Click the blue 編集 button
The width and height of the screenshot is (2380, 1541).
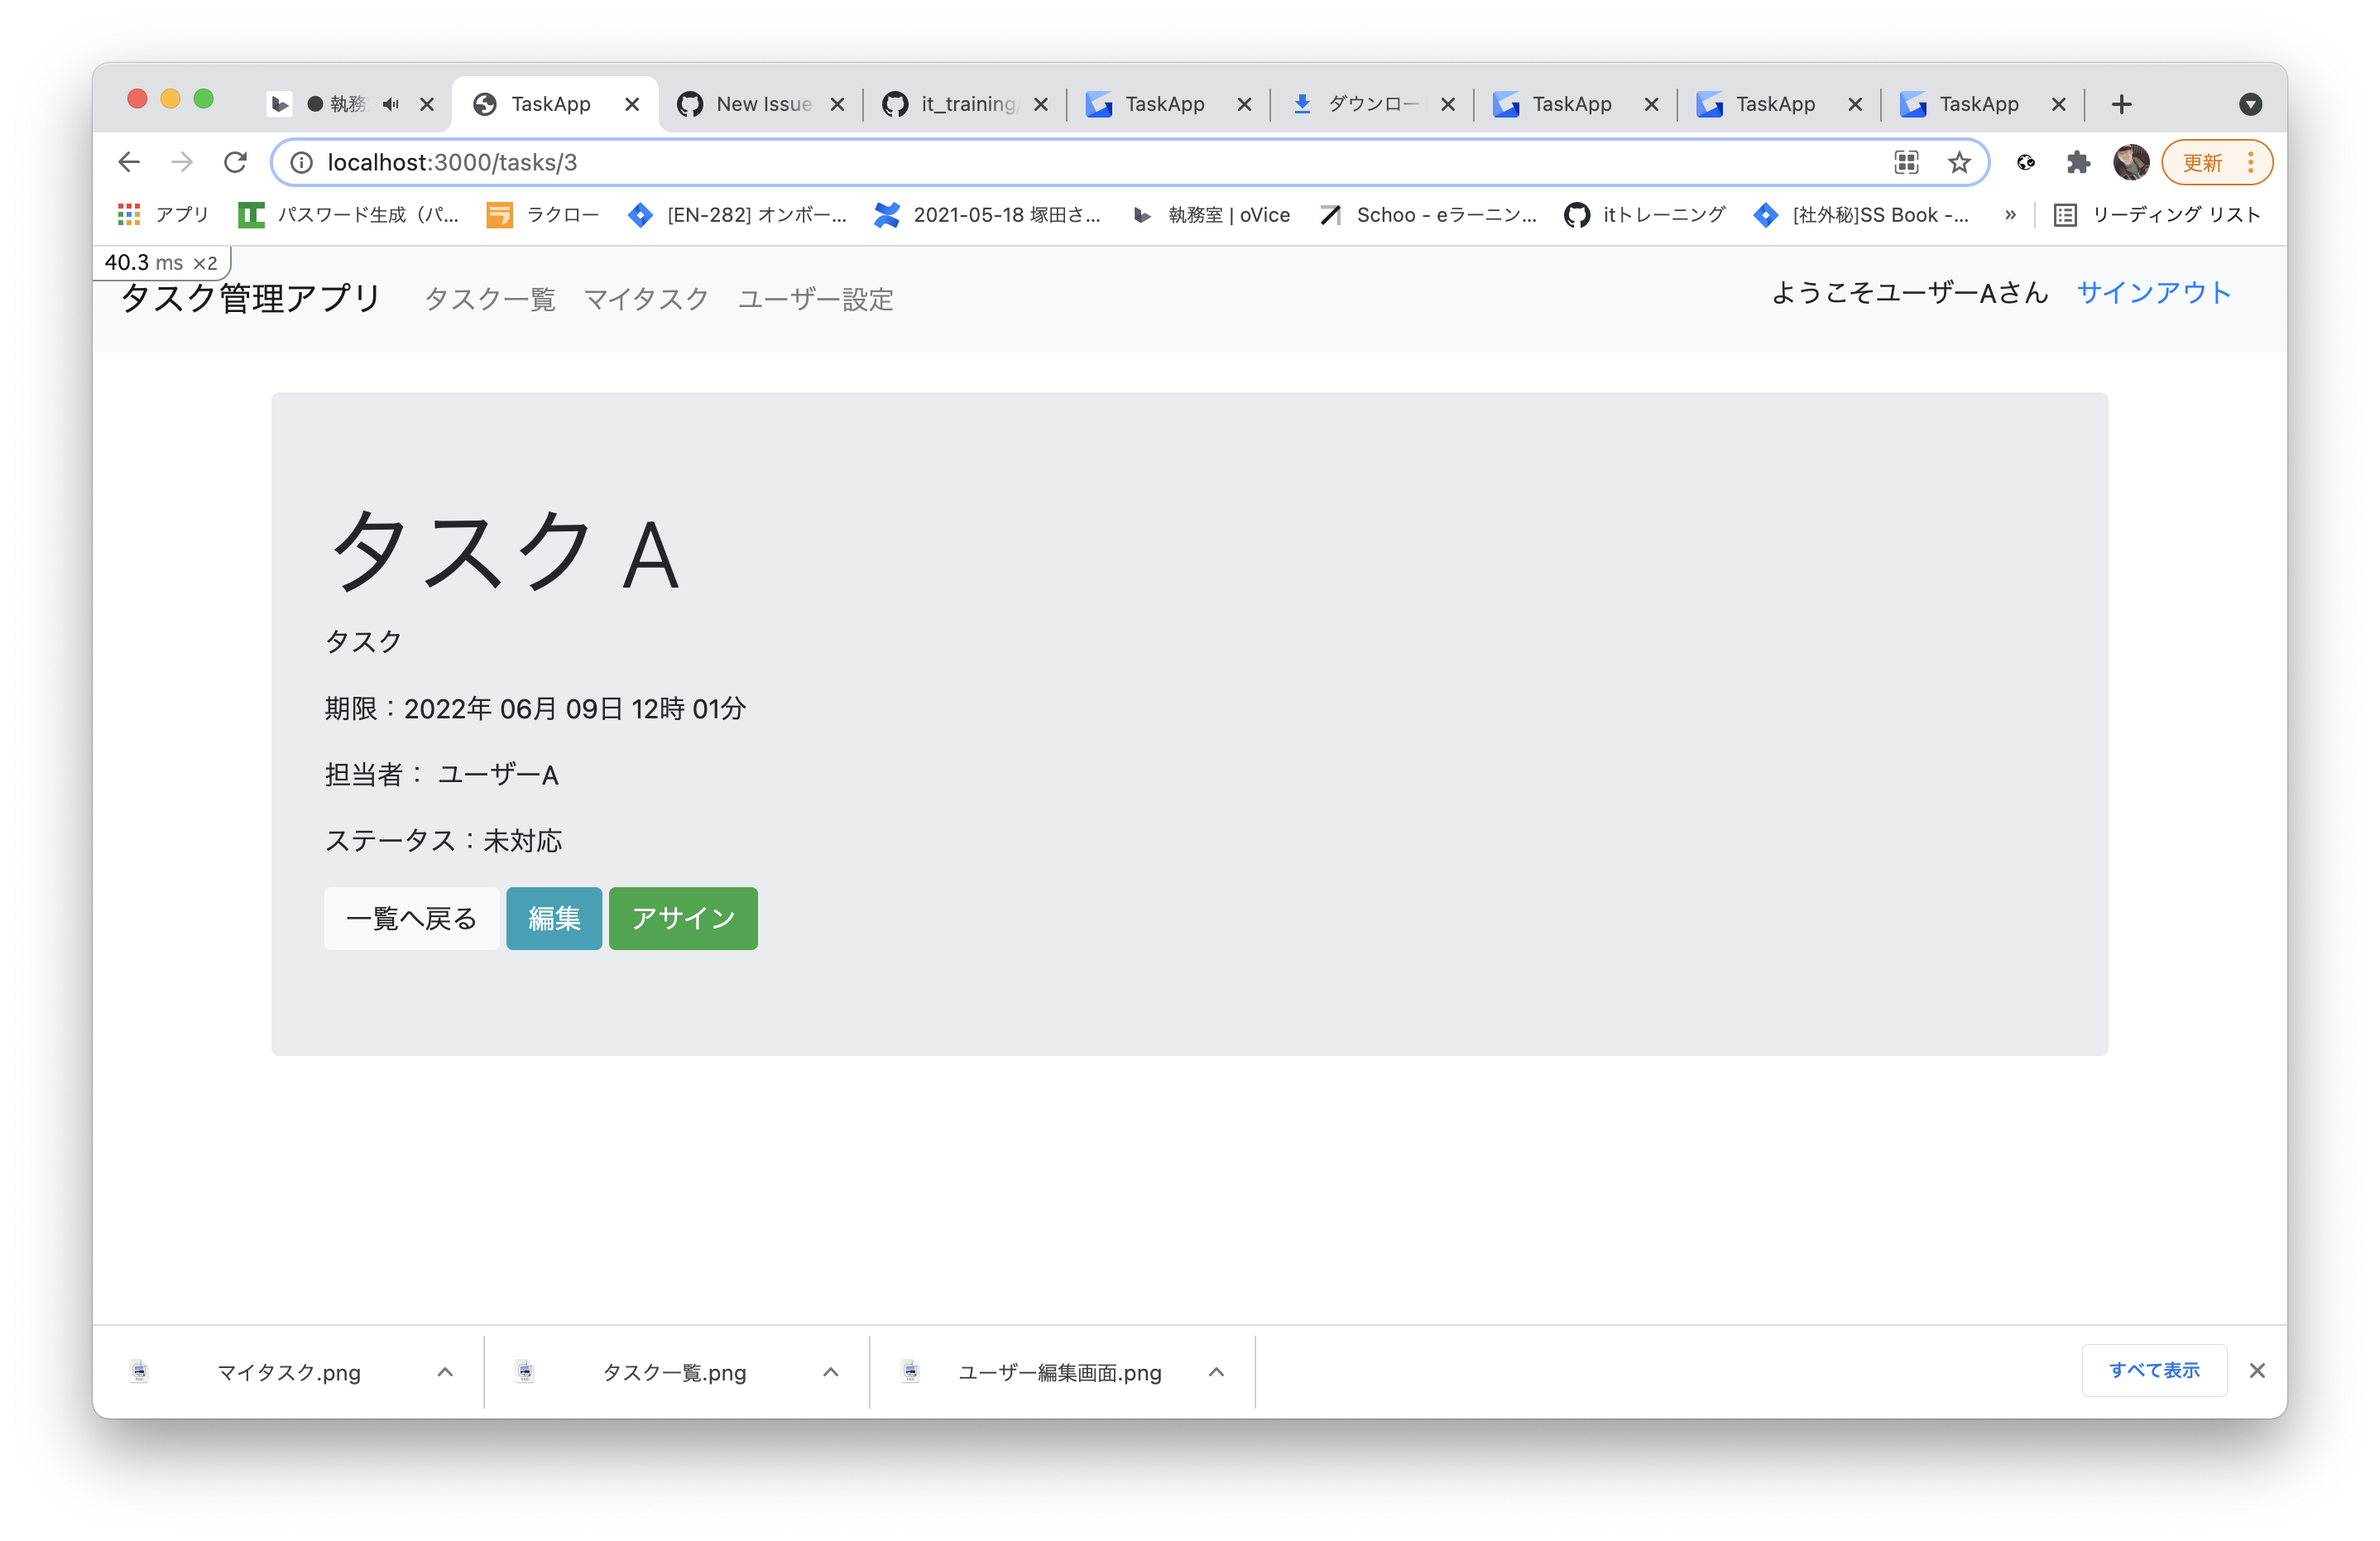[x=554, y=918]
